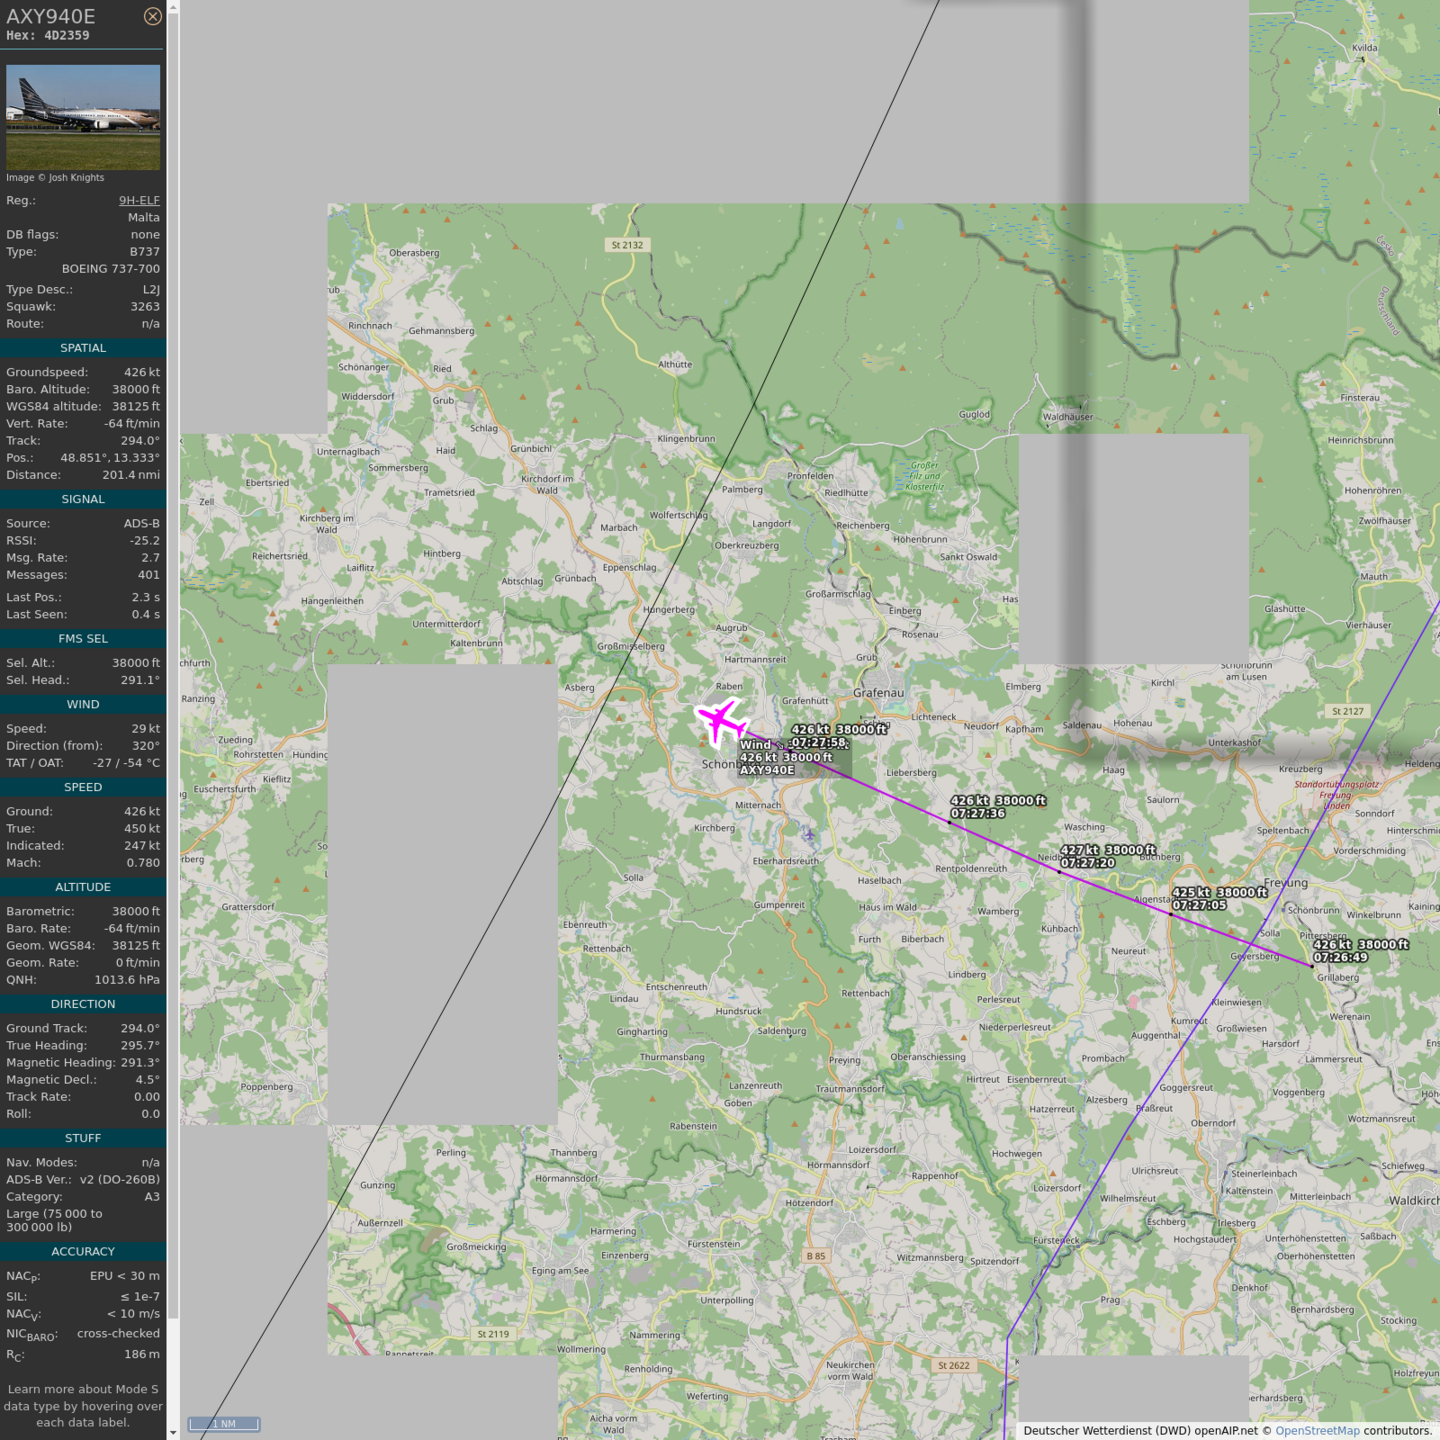Screen dimensions: 1440x1440
Task: Close the AXY940E aircraft info panel
Action: tap(152, 16)
